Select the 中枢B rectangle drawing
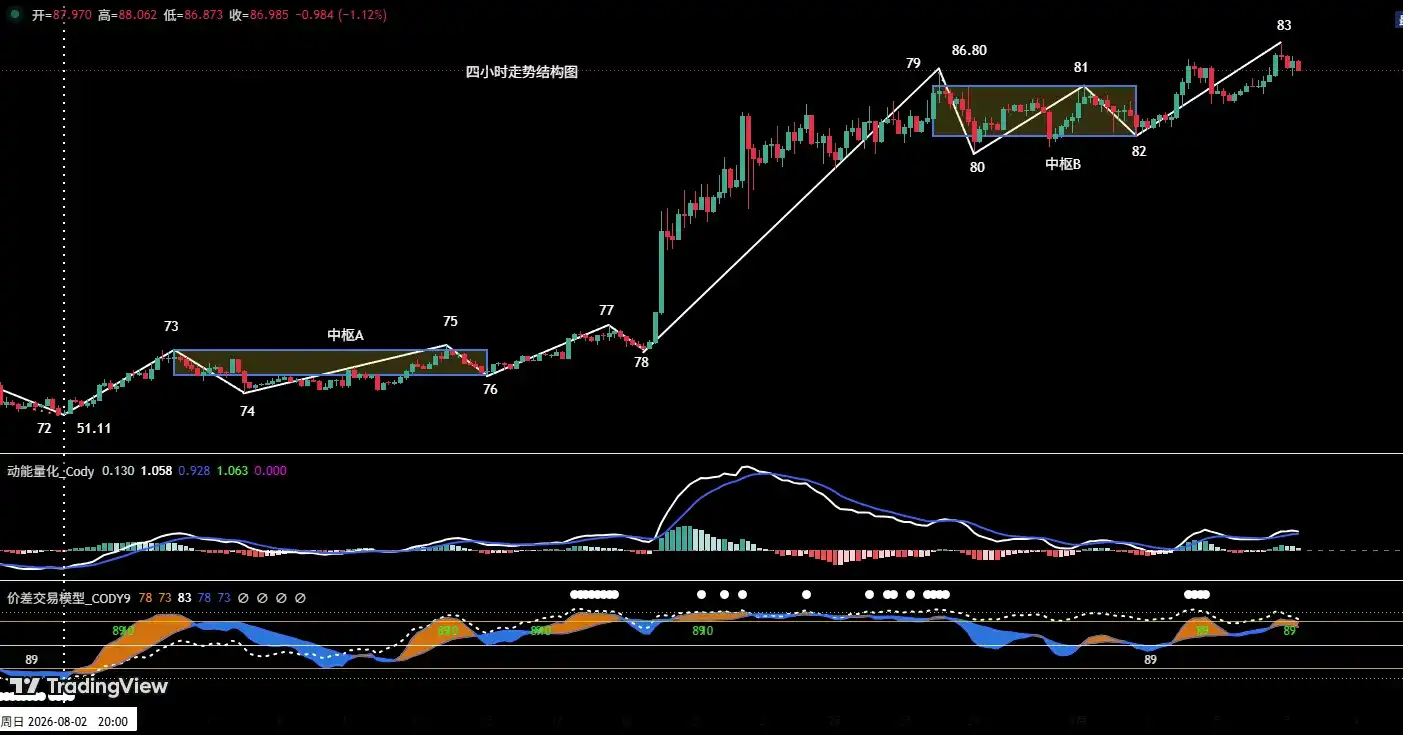 [1034, 111]
